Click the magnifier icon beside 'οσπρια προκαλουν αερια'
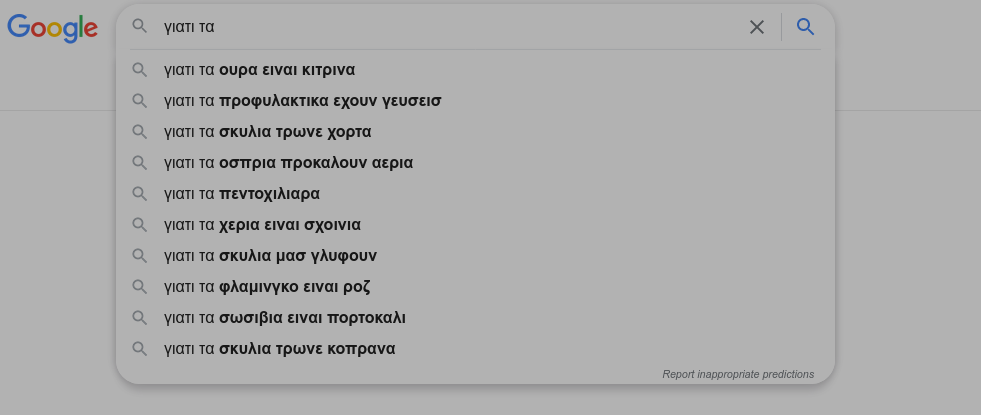The height and width of the screenshot is (415, 981). 140,163
